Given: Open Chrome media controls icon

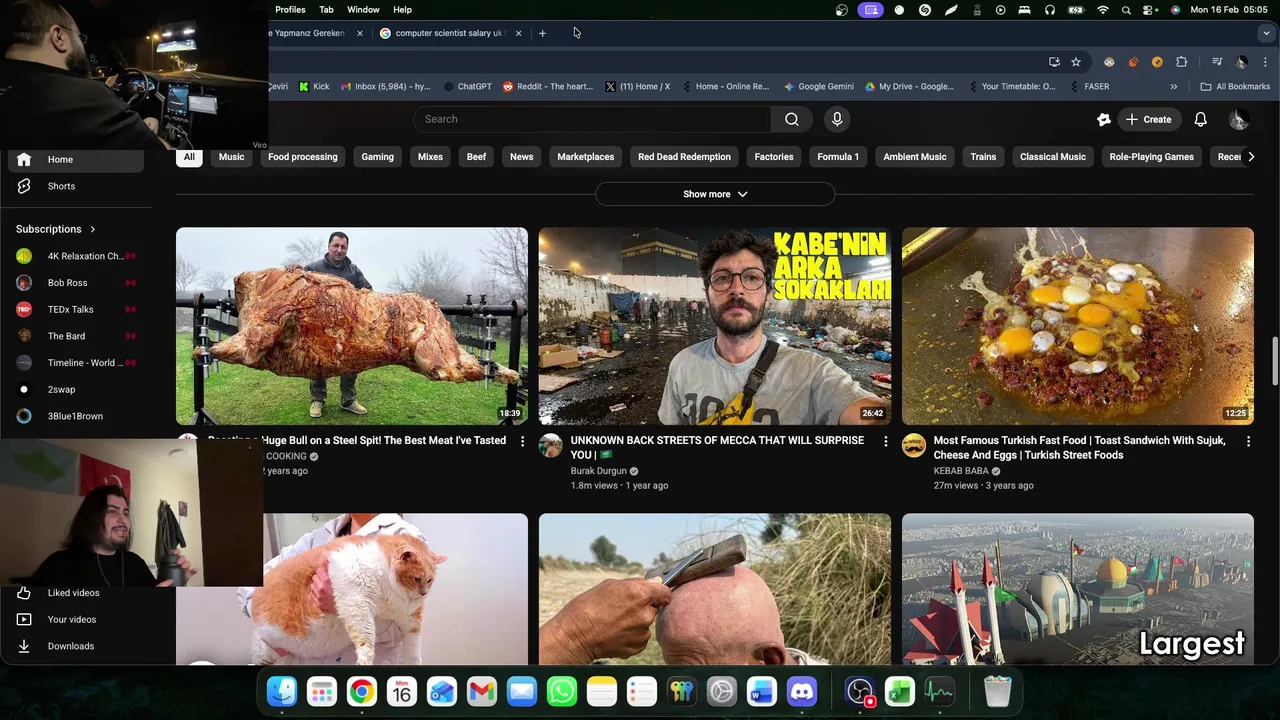Looking at the screenshot, I should (1217, 62).
